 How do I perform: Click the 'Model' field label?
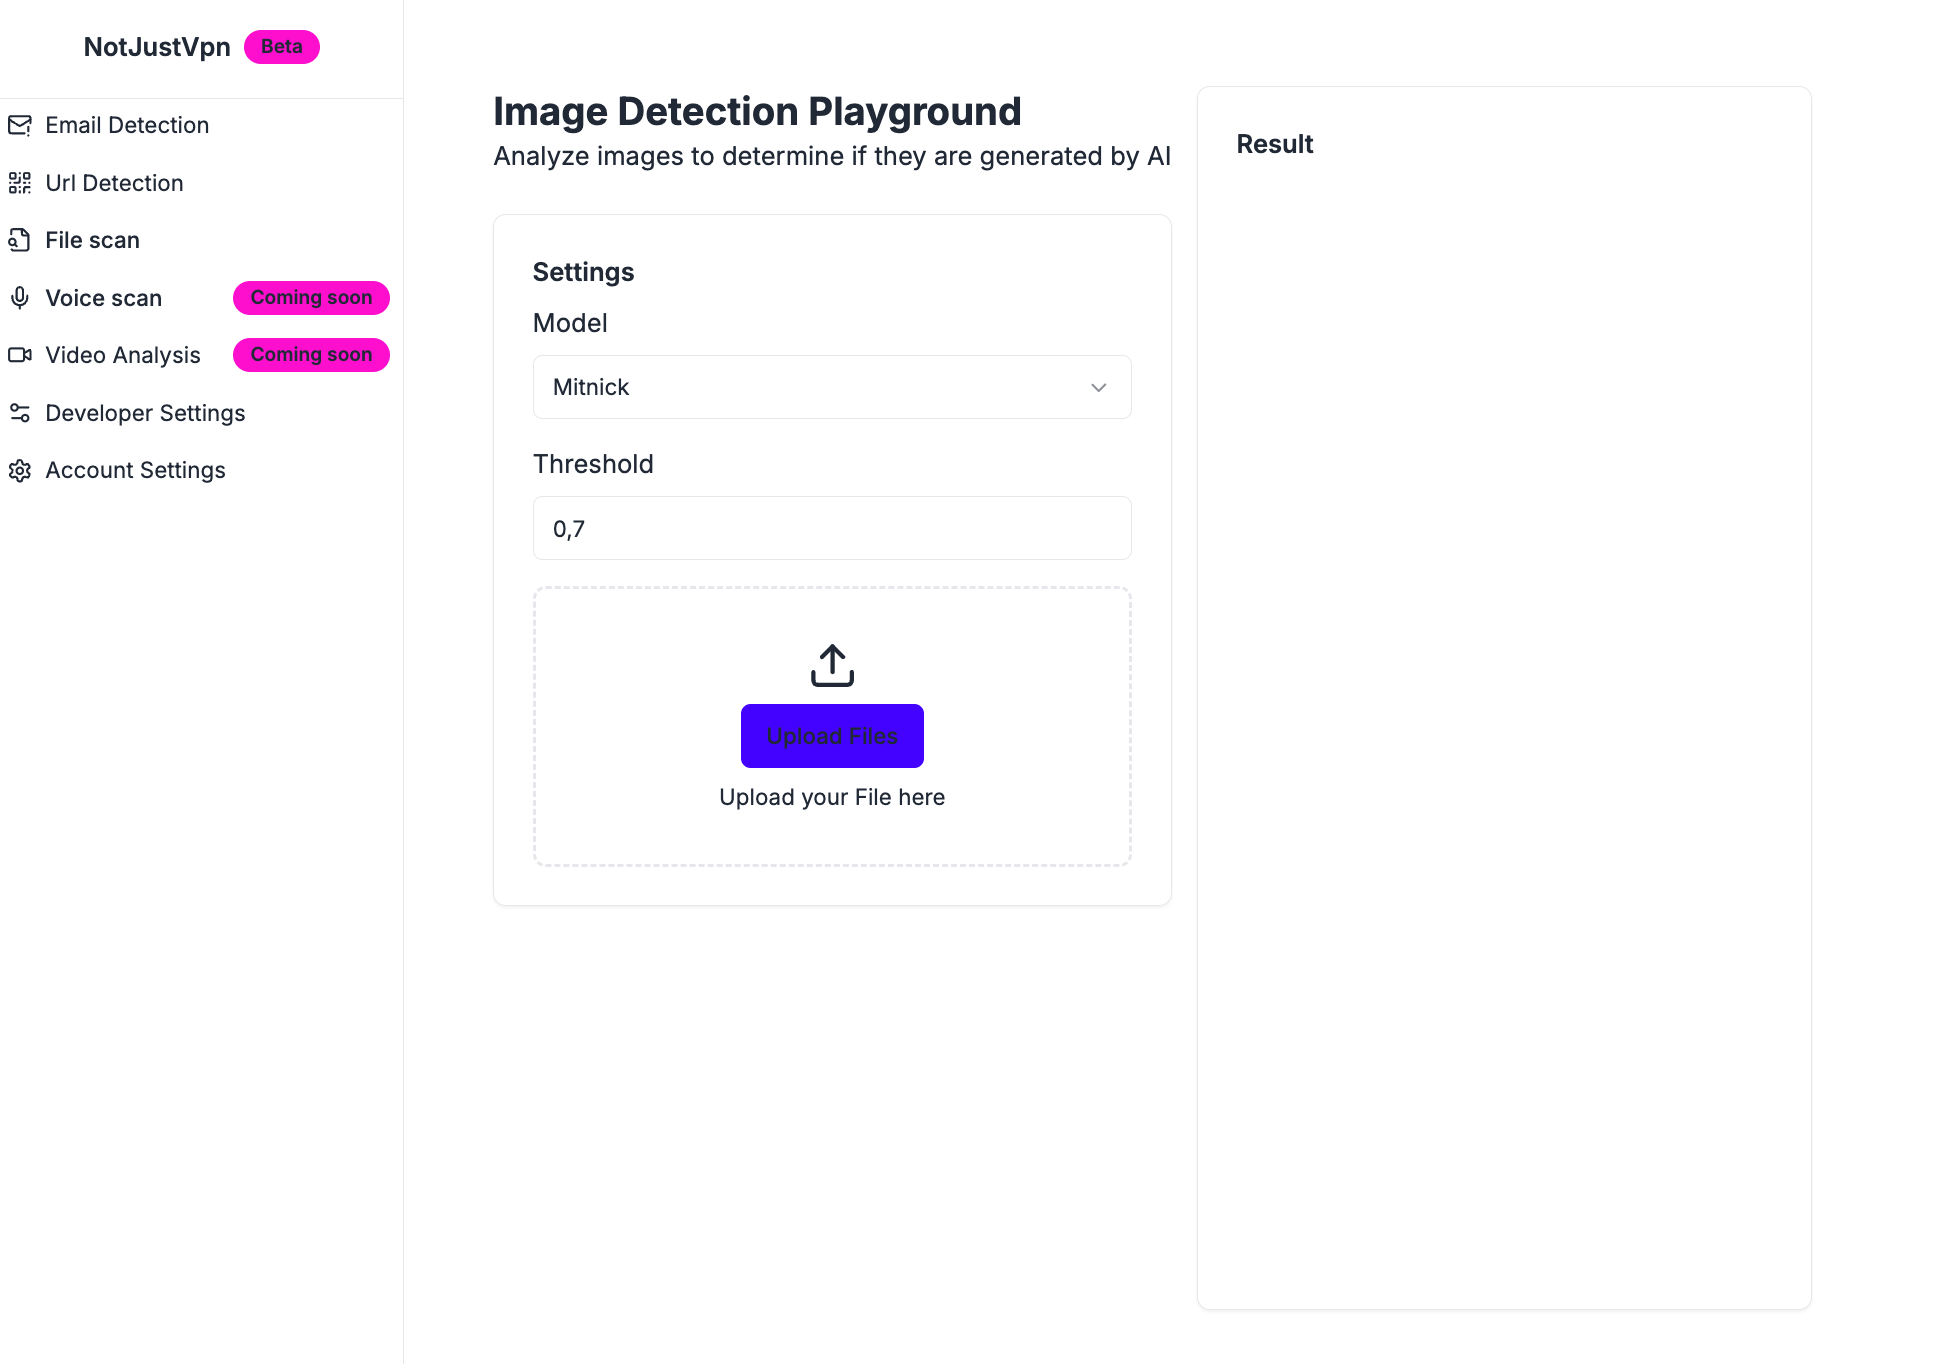tap(570, 323)
